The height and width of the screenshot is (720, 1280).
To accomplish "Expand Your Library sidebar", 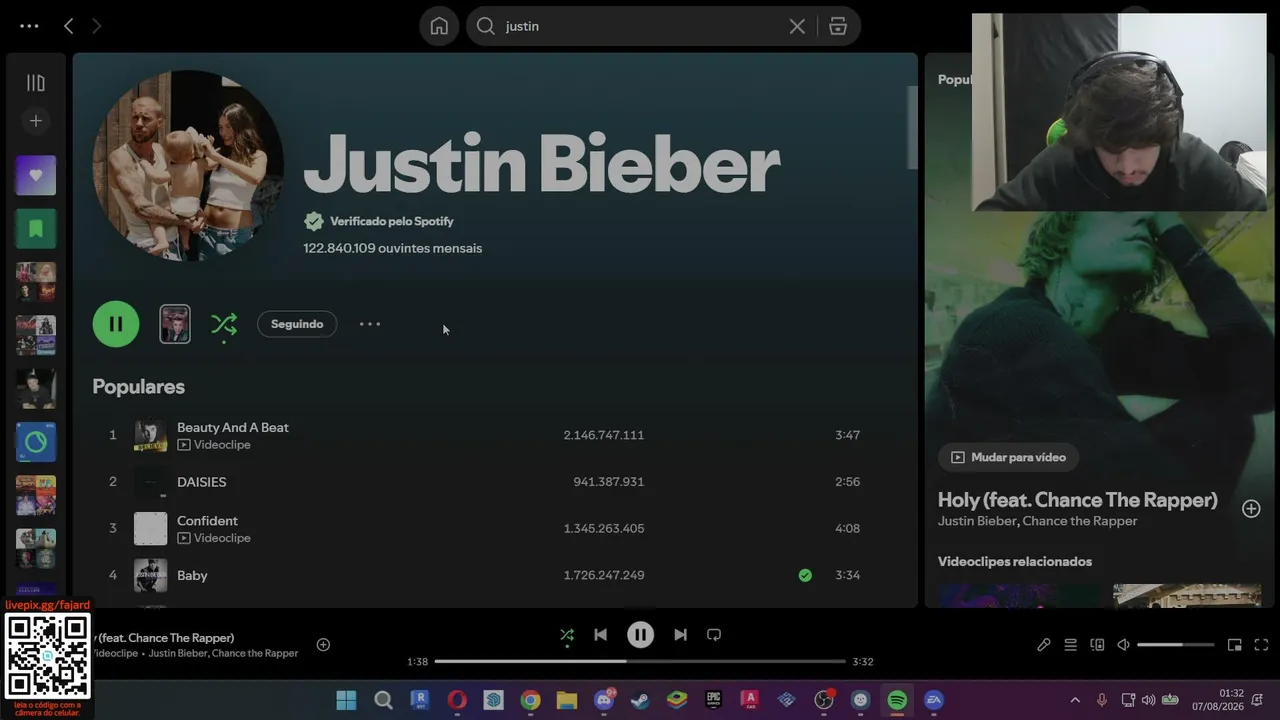I will coord(36,83).
